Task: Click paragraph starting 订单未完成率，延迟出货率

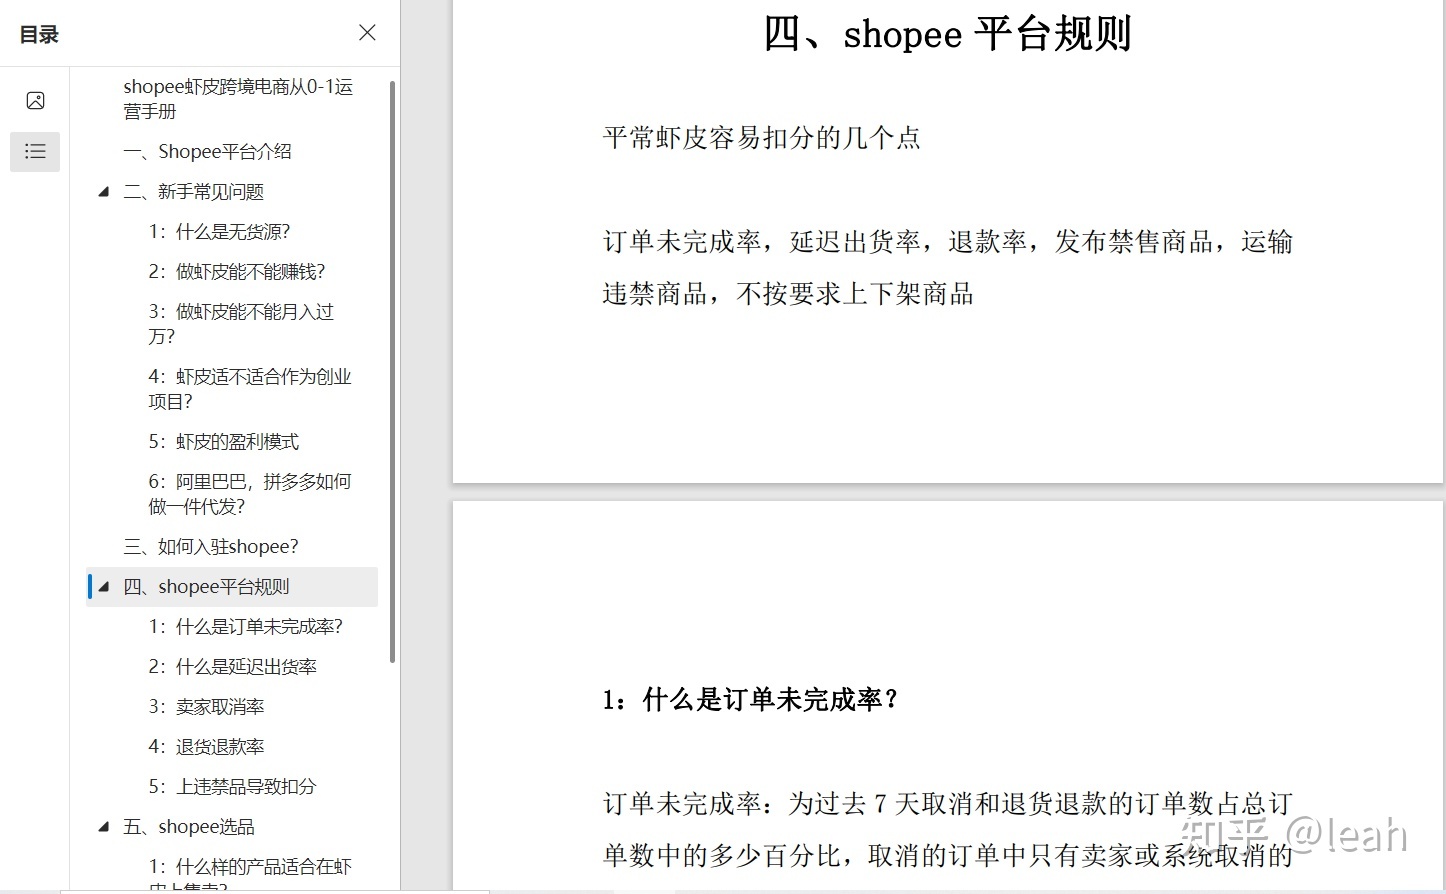Action: pyautogui.click(x=948, y=268)
